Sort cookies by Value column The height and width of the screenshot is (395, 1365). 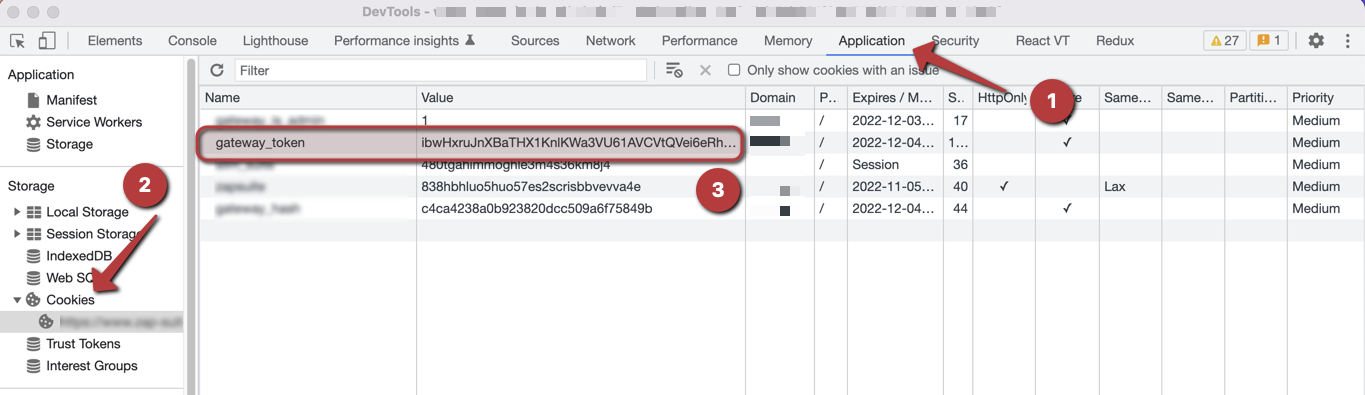(581, 98)
